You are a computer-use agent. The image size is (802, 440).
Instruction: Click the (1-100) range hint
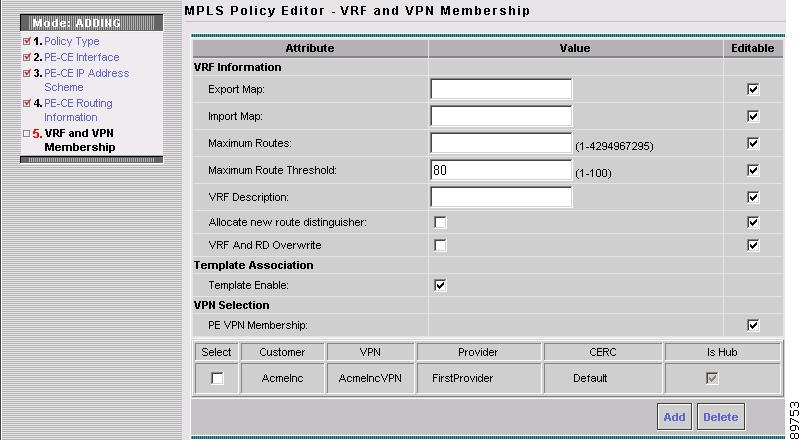[593, 173]
